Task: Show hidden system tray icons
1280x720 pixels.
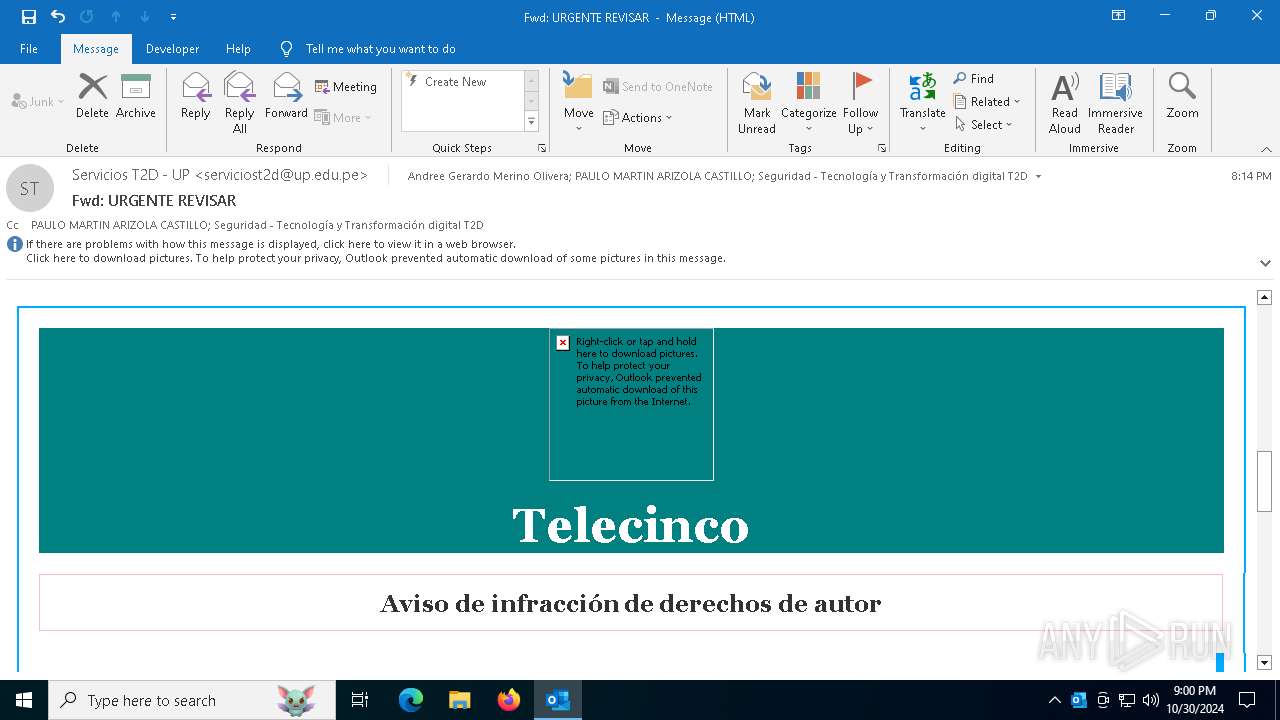Action: pos(1055,700)
